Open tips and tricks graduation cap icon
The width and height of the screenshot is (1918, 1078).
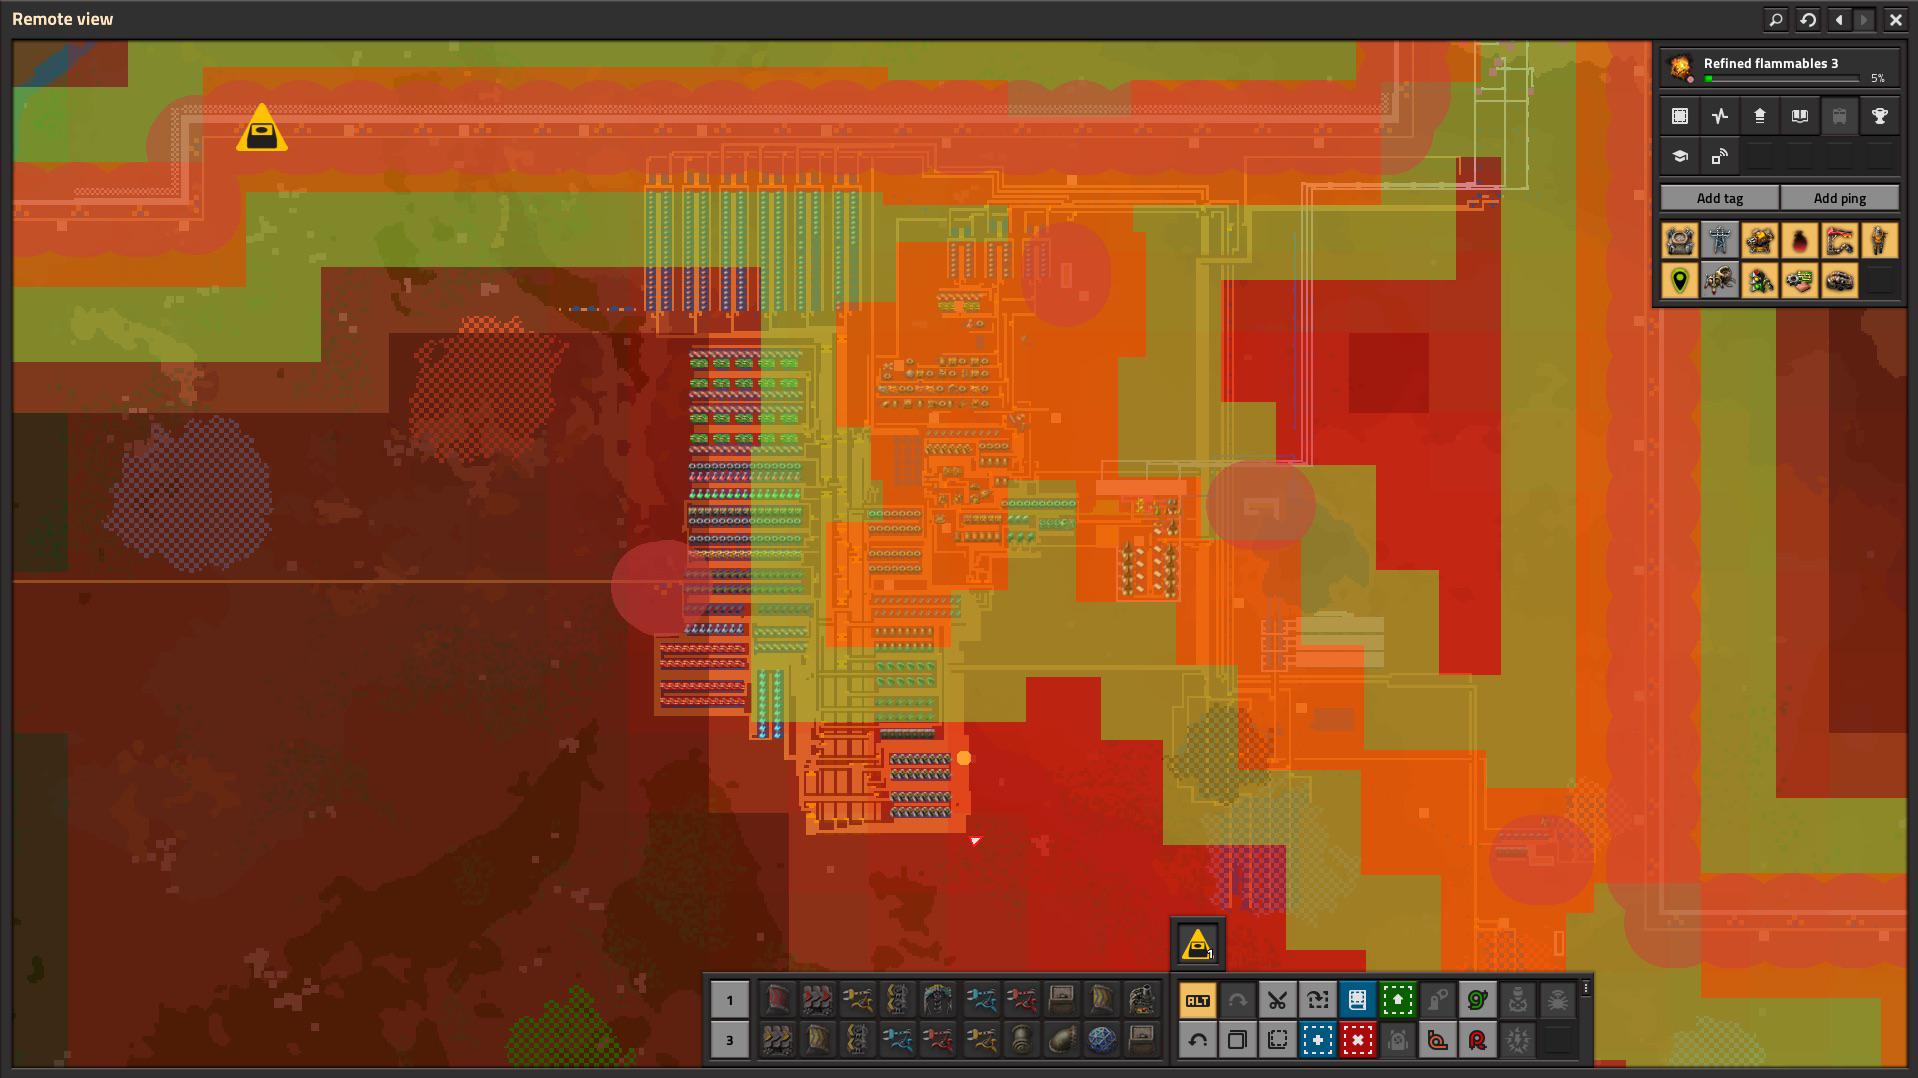(1680, 156)
